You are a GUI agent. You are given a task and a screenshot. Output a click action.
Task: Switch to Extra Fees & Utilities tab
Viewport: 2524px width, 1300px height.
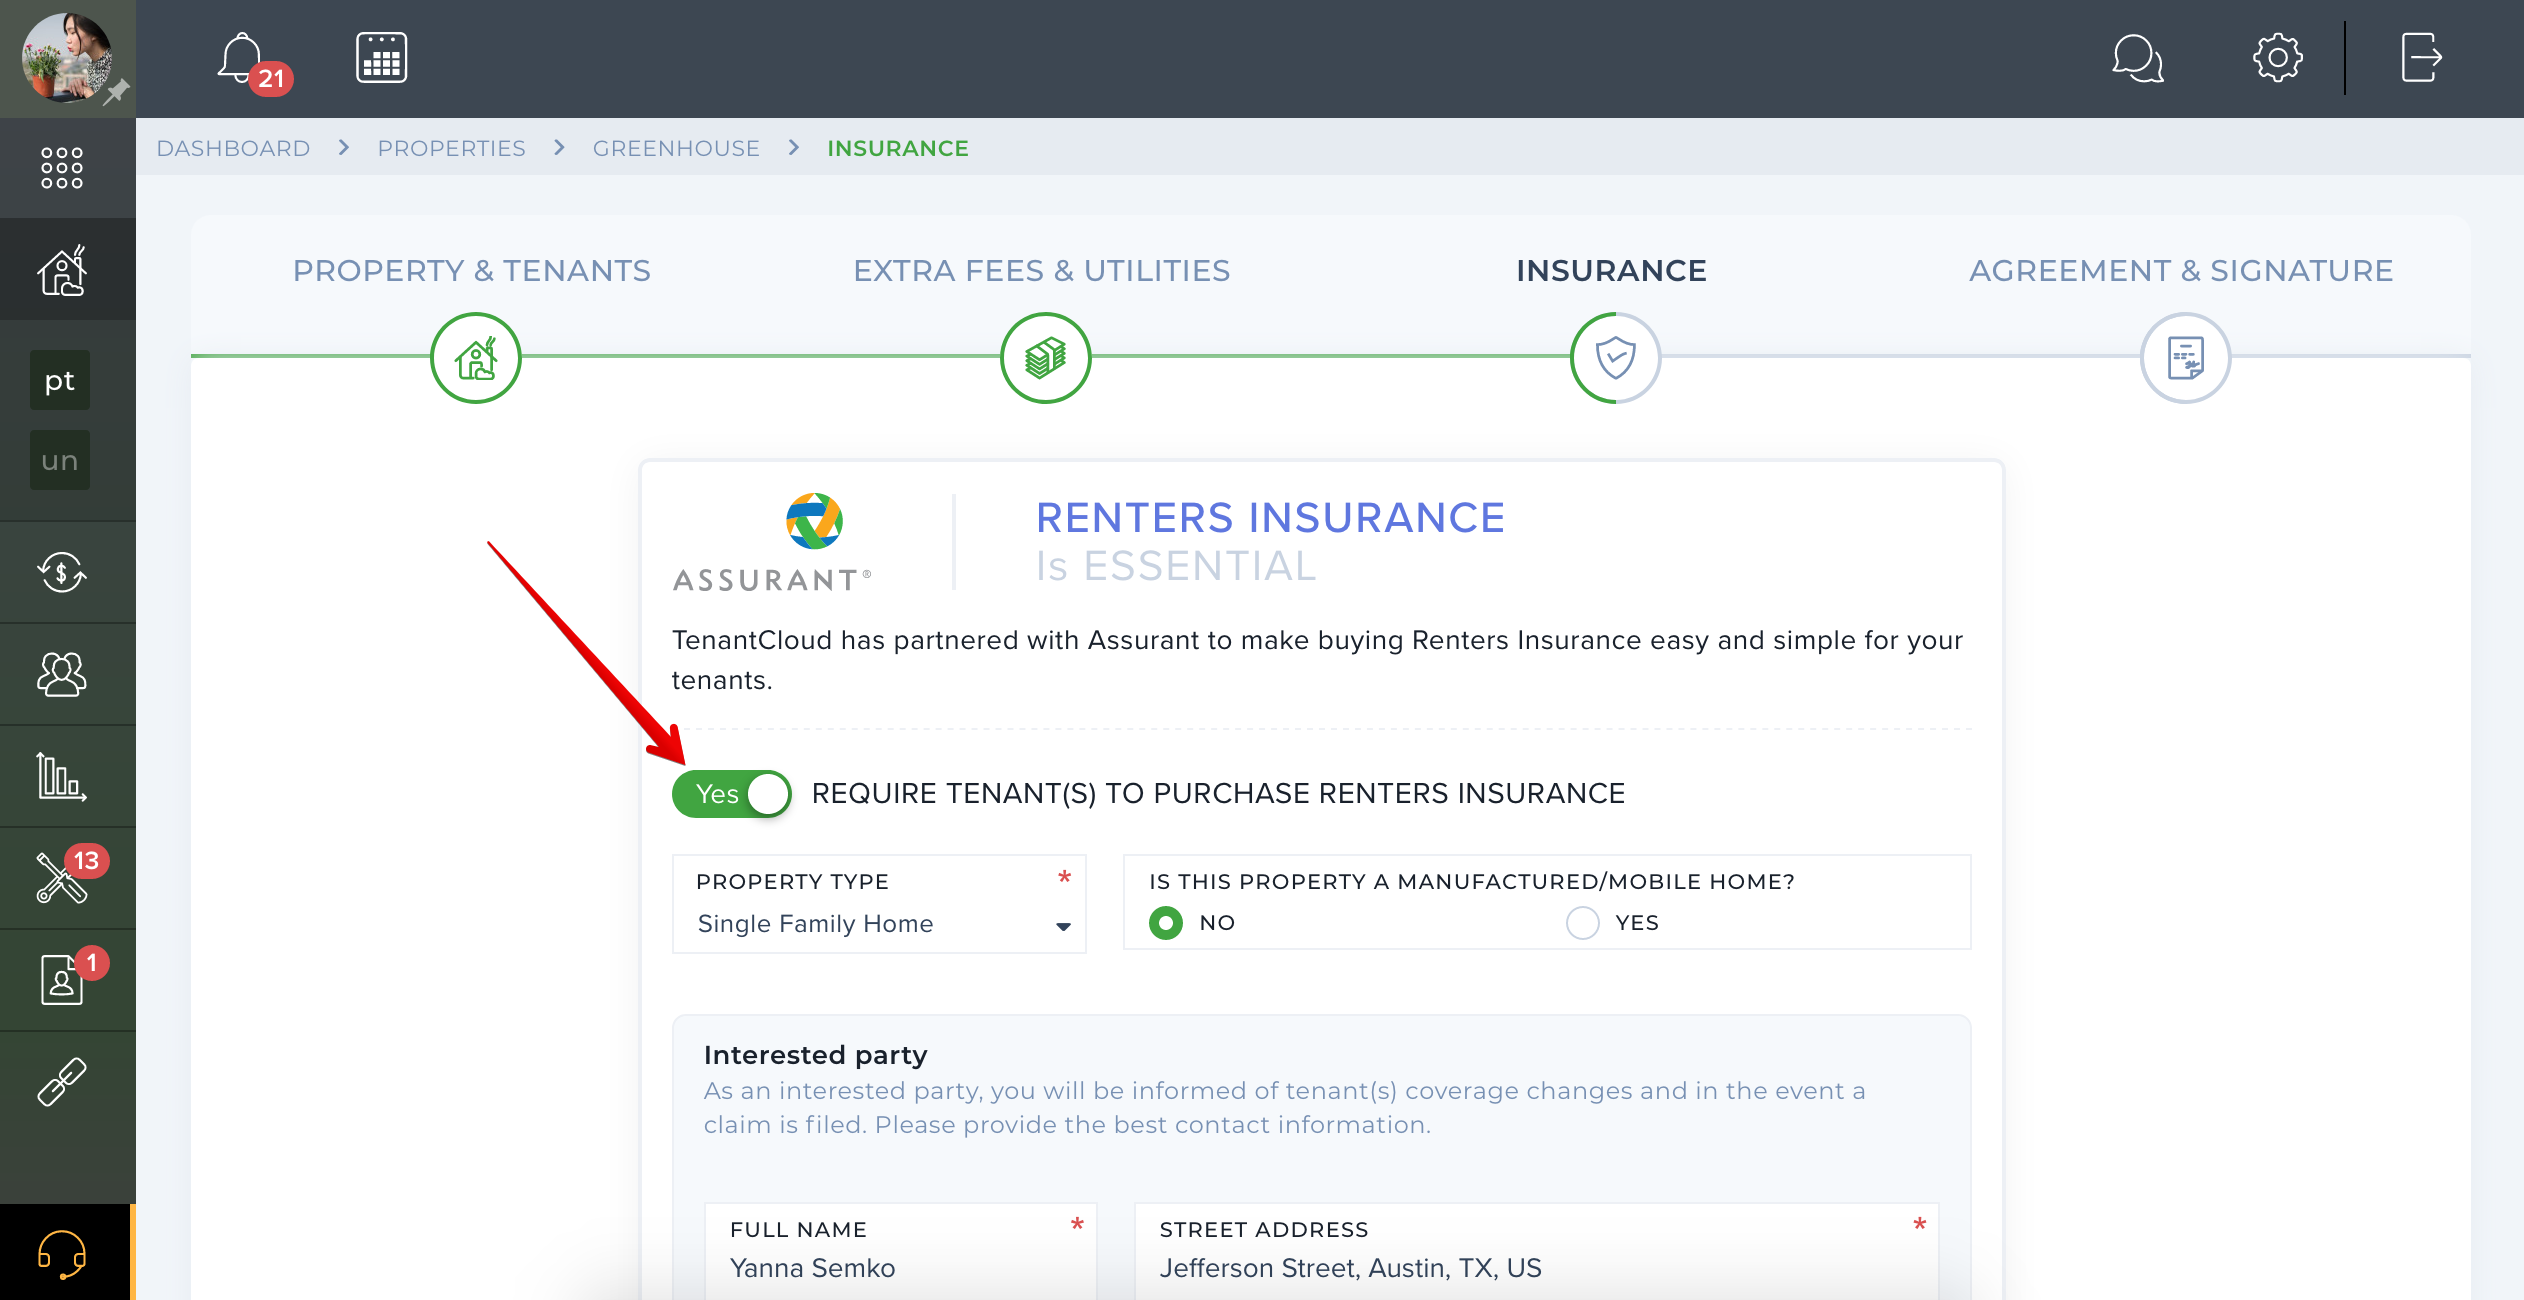[x=1042, y=271]
